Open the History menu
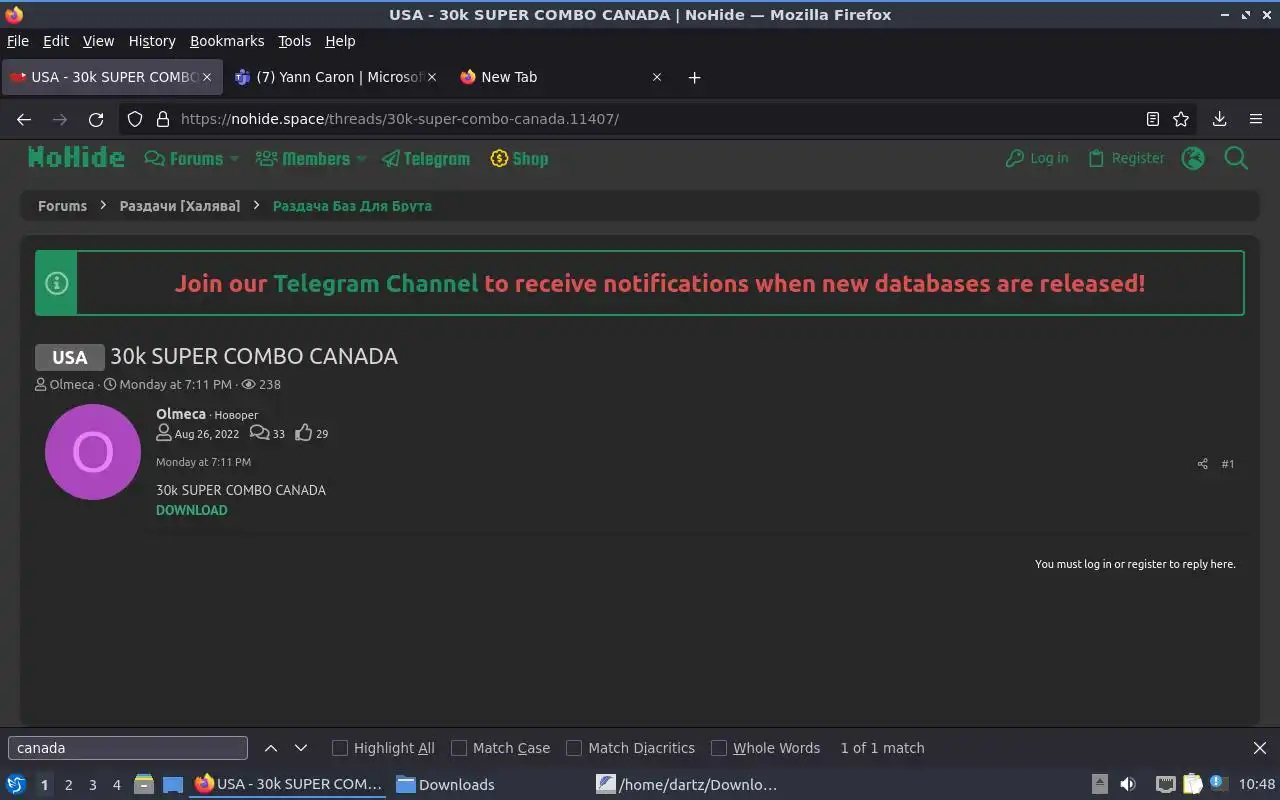Image resolution: width=1280 pixels, height=800 pixels. [x=152, y=41]
